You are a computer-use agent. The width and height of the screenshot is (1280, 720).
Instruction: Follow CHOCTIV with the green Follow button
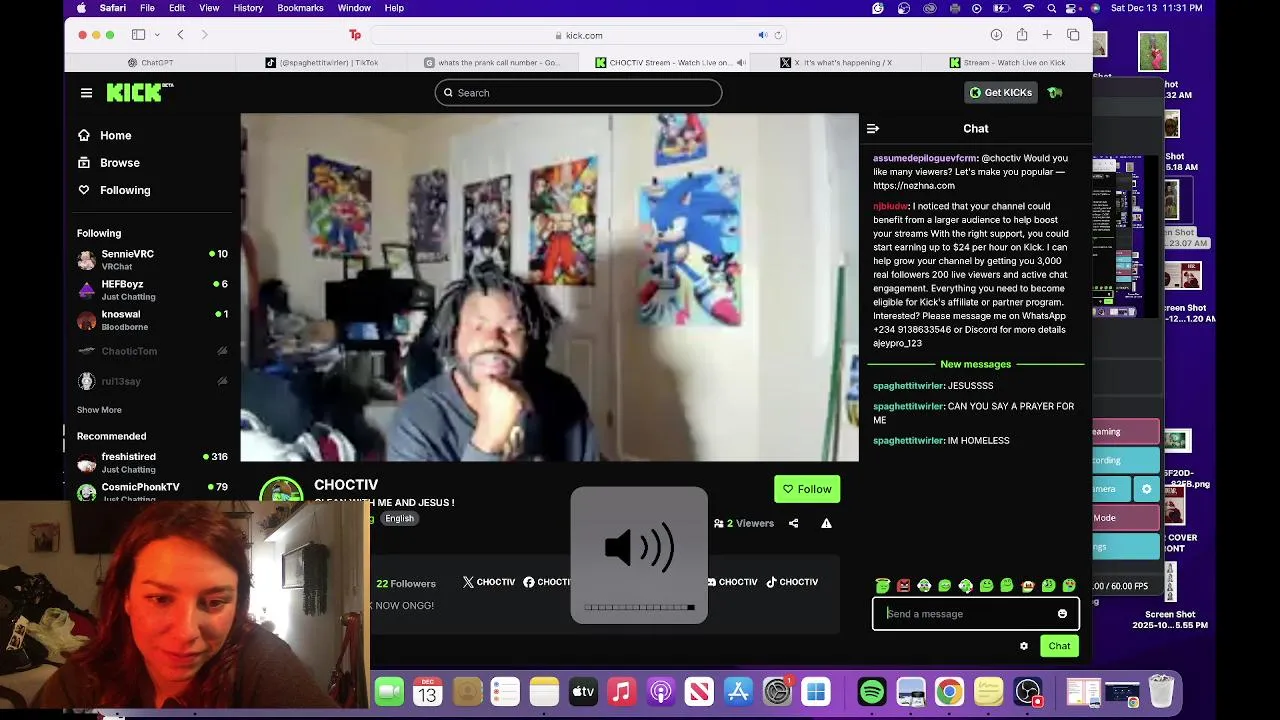point(807,489)
